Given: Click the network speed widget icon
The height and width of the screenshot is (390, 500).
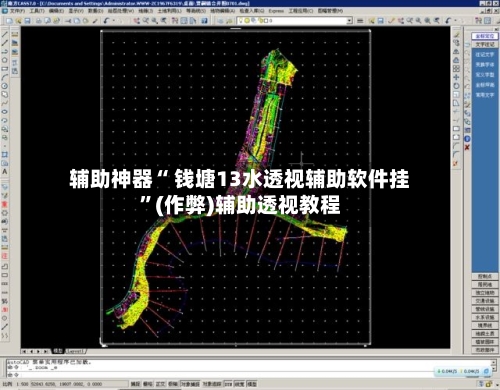Looking at the screenshot, I should (486, 371).
